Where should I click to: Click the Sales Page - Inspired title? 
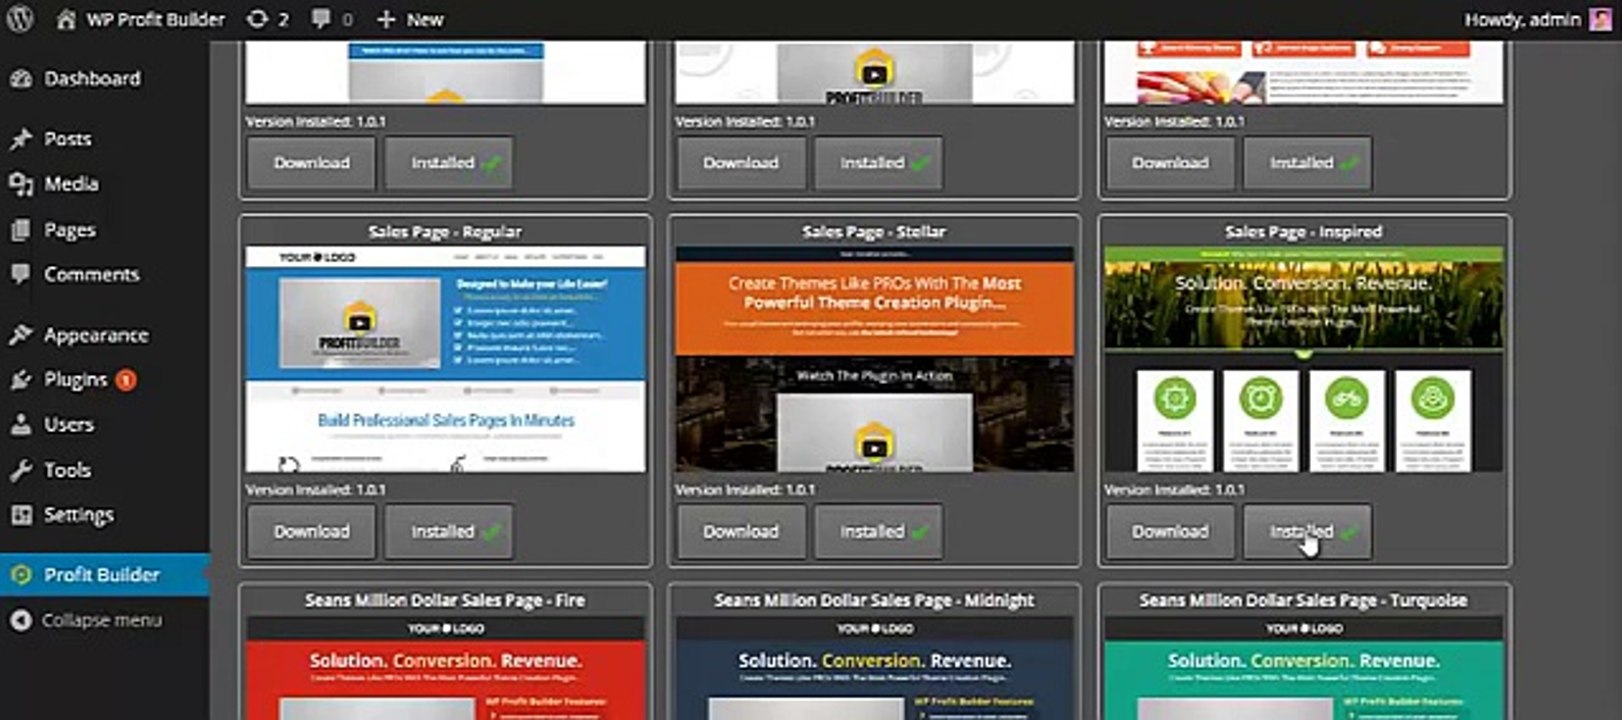coord(1304,232)
